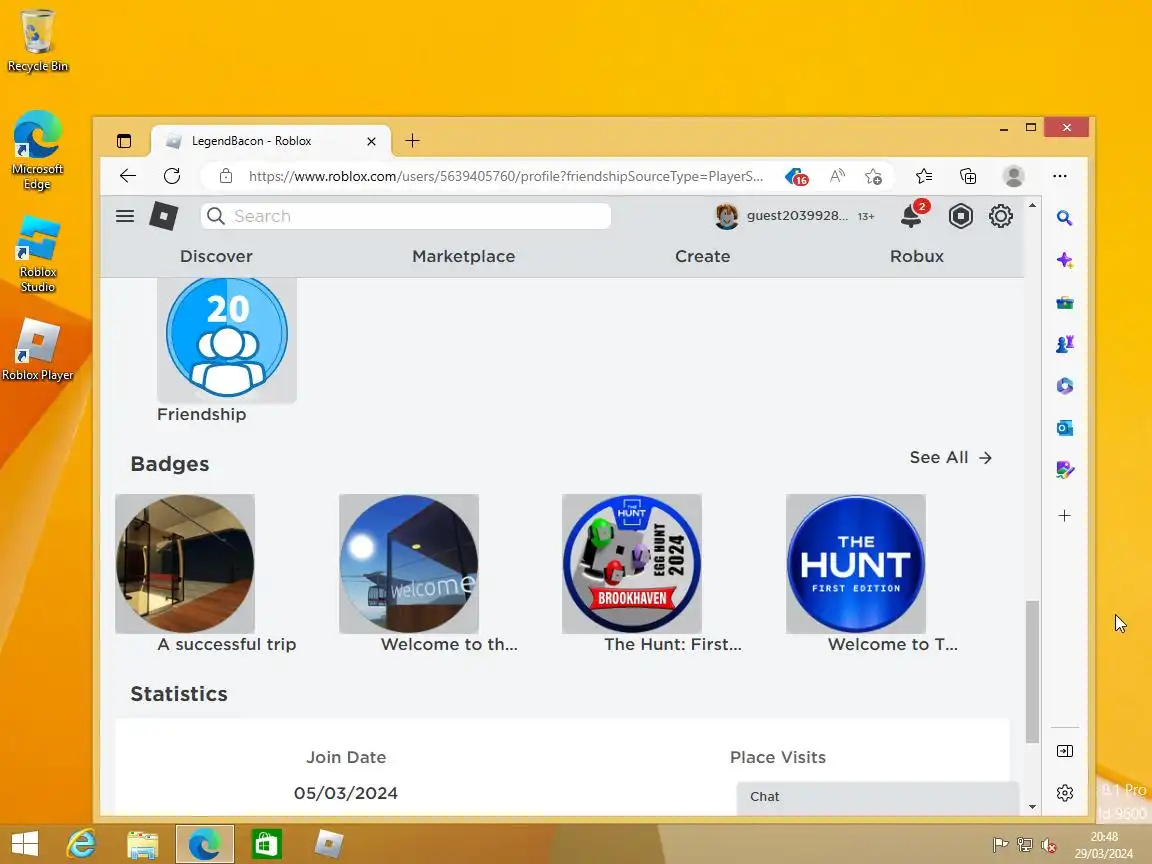
Task: Add a sidebar app with plus icon
Action: pyautogui.click(x=1065, y=516)
